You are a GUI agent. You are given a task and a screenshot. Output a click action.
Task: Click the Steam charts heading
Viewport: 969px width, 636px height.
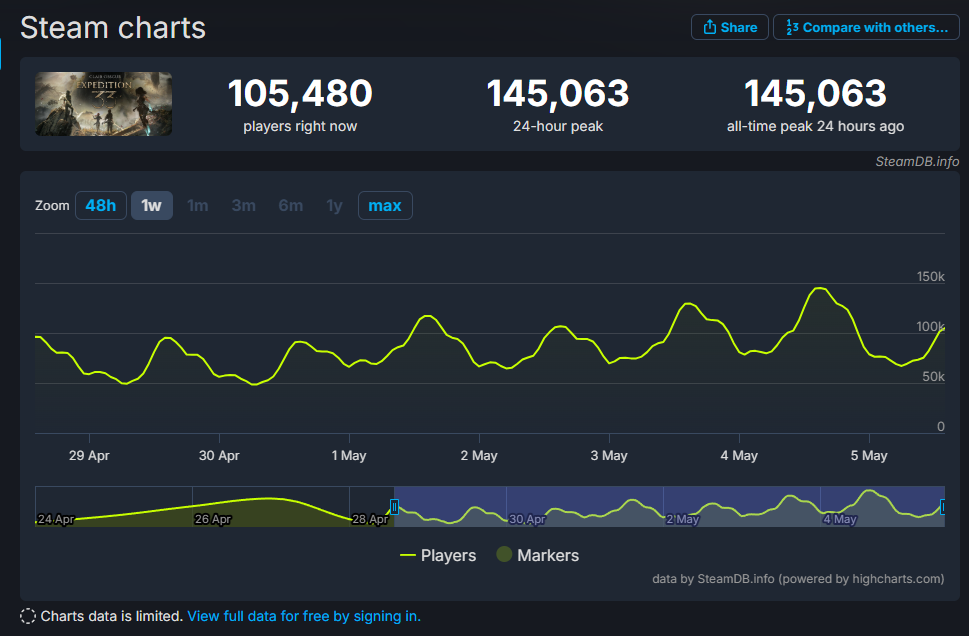(112, 28)
